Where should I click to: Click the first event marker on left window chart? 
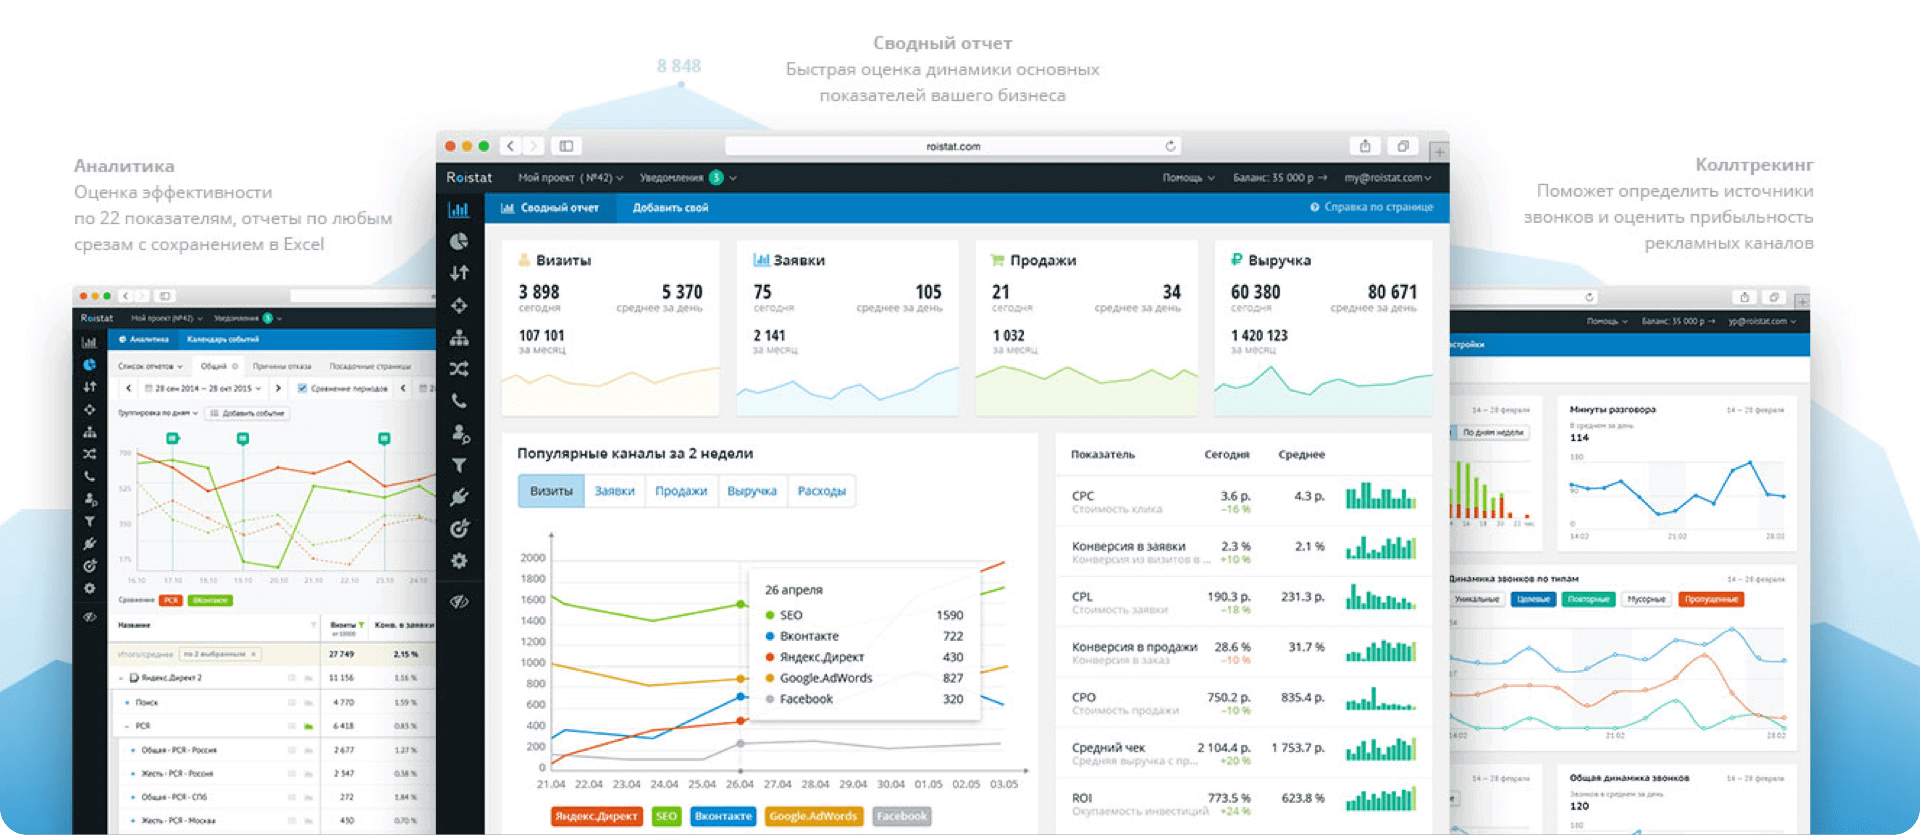[172, 438]
